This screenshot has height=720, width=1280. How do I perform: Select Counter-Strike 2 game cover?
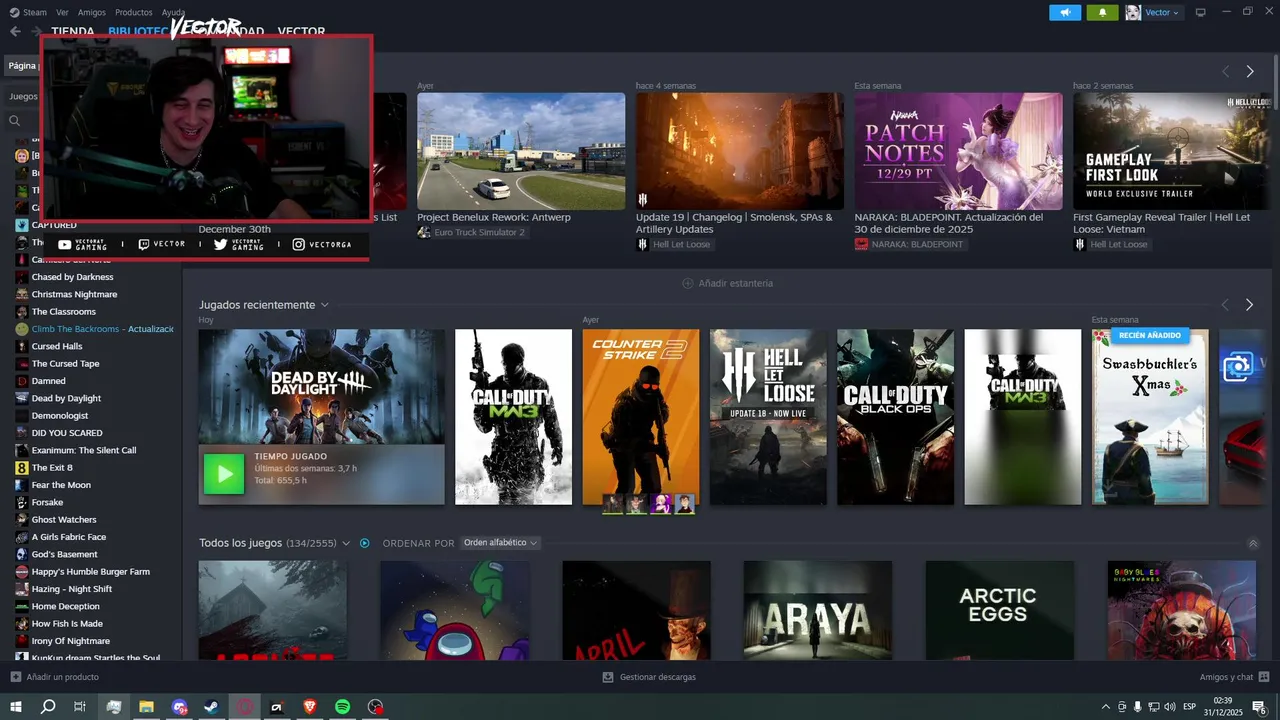[641, 417]
